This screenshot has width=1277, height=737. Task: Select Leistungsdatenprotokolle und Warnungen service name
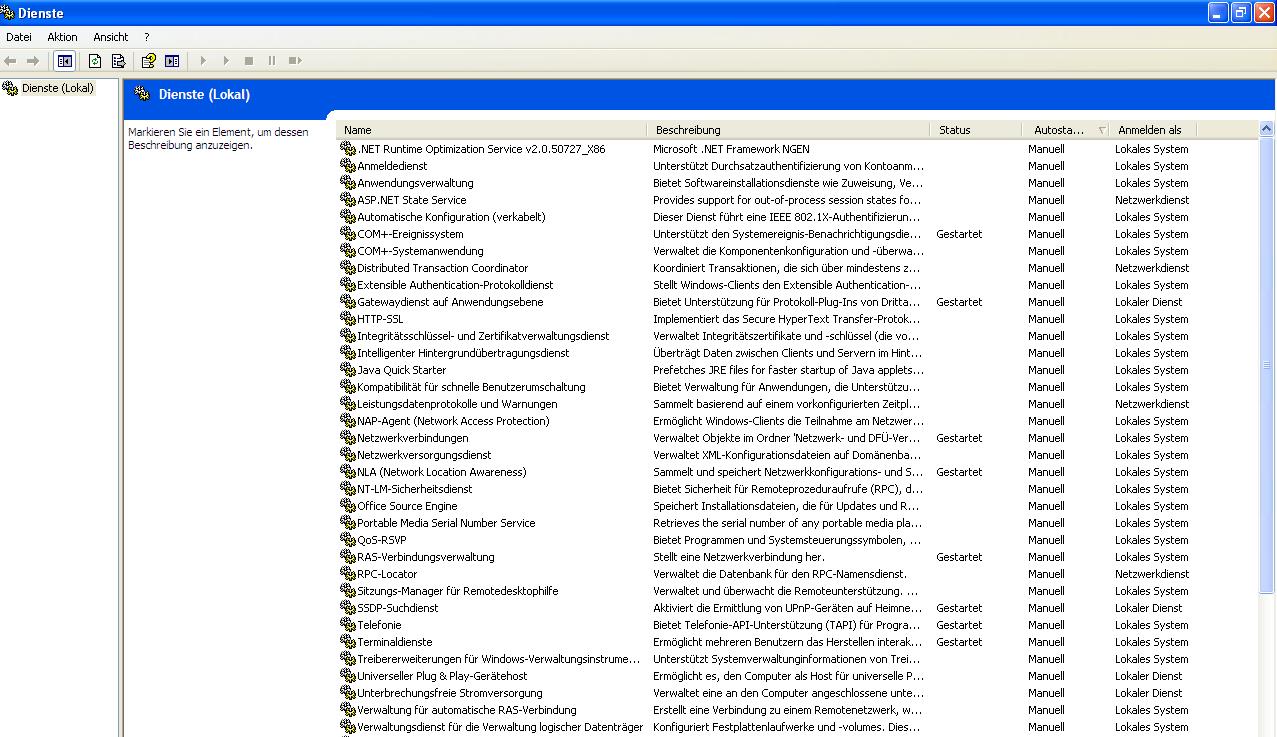[x=457, y=404]
